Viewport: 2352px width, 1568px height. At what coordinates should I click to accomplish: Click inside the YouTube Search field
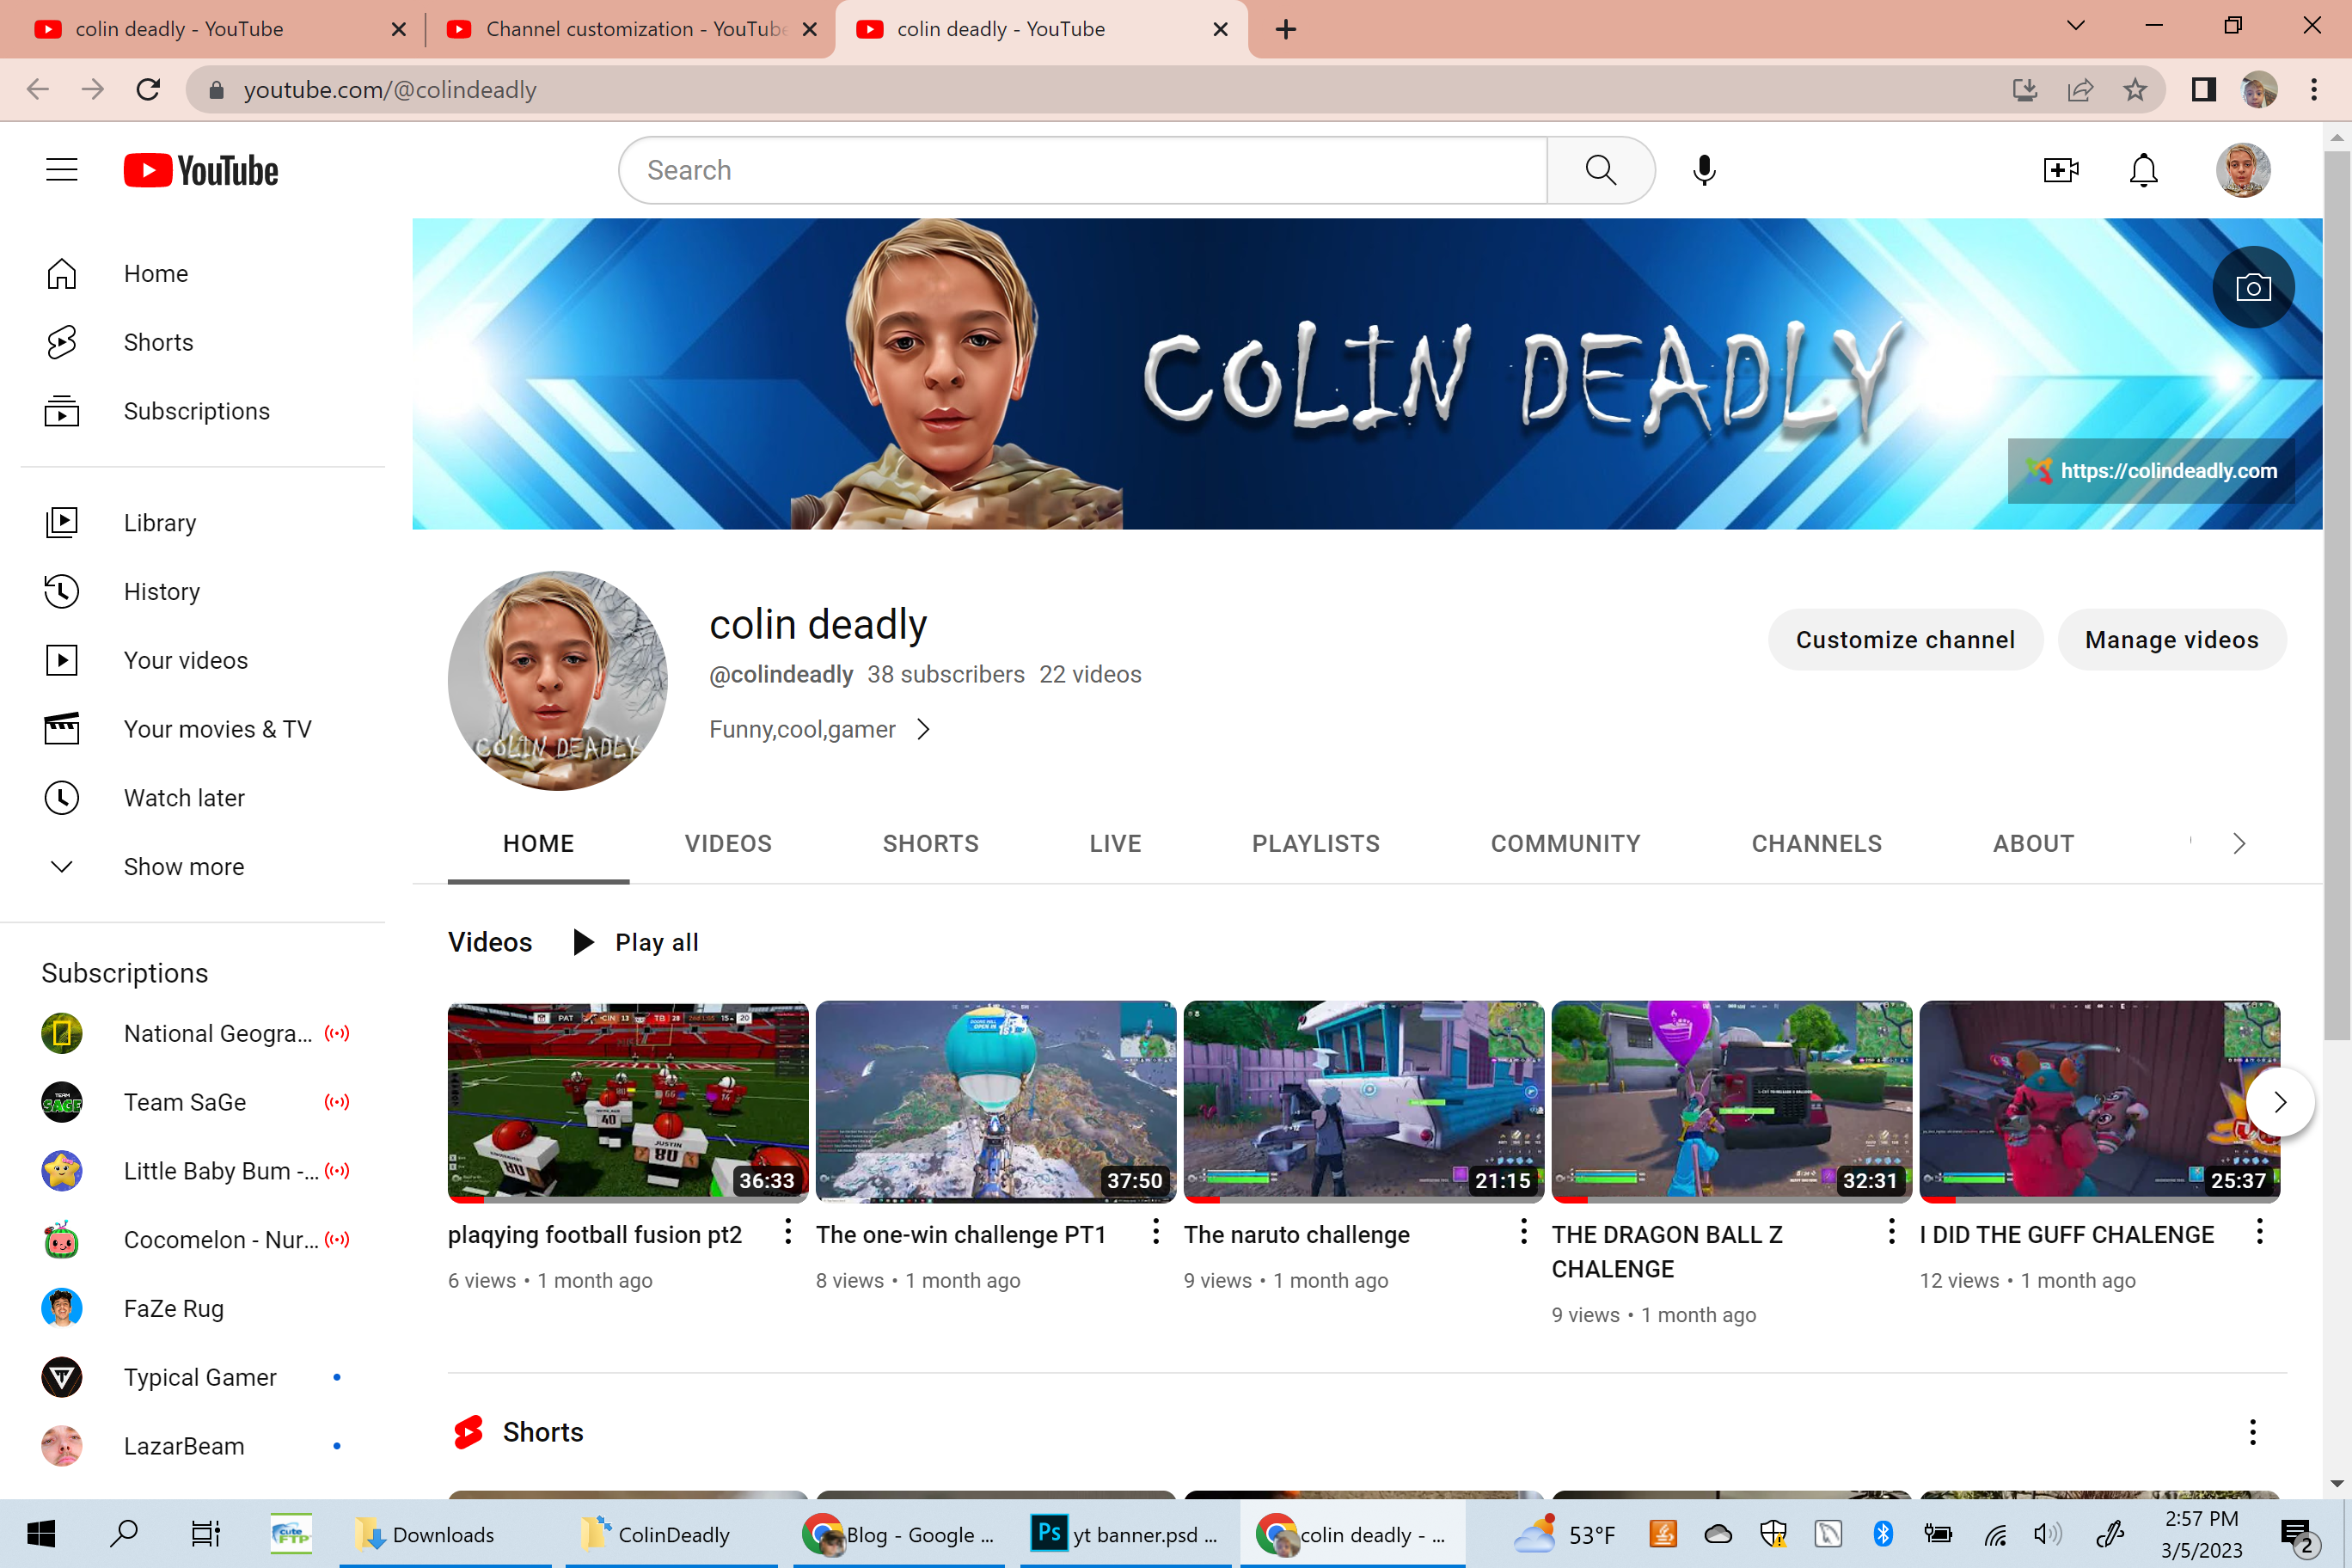click(x=1083, y=170)
